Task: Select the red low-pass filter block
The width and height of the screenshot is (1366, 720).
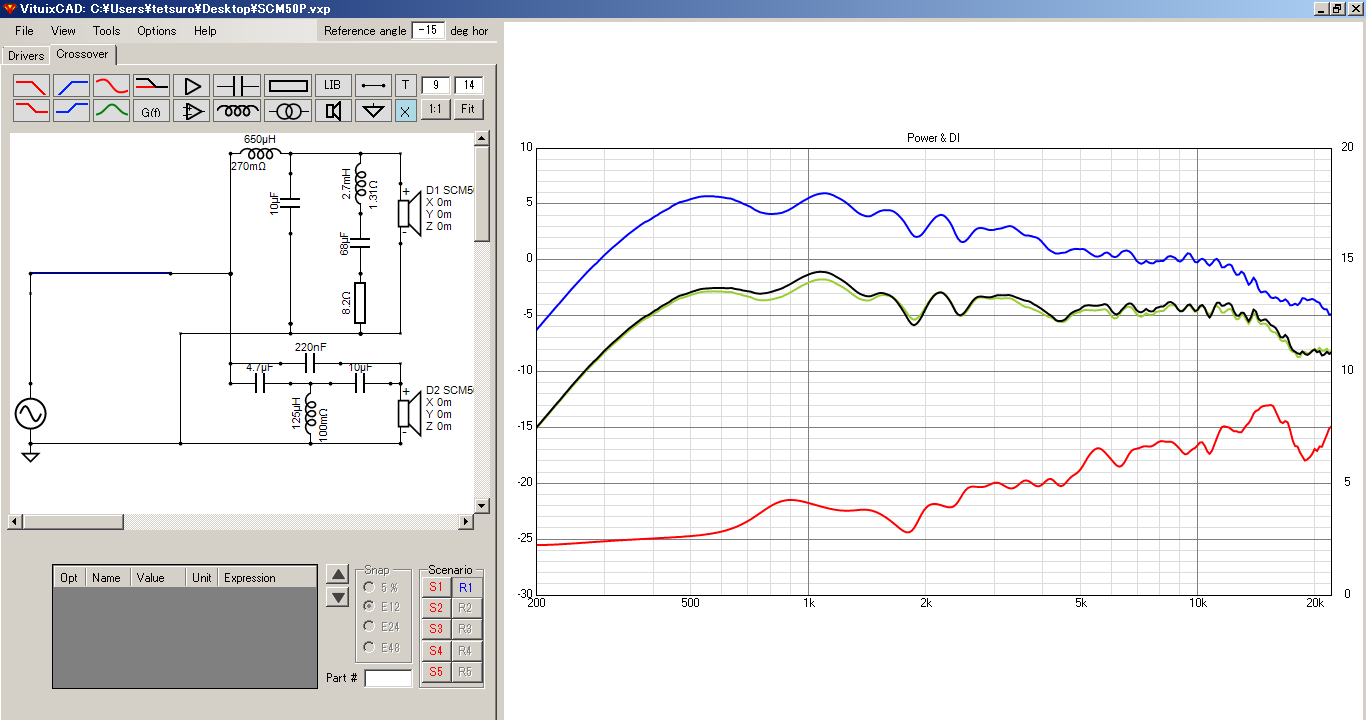Action: tap(31, 85)
